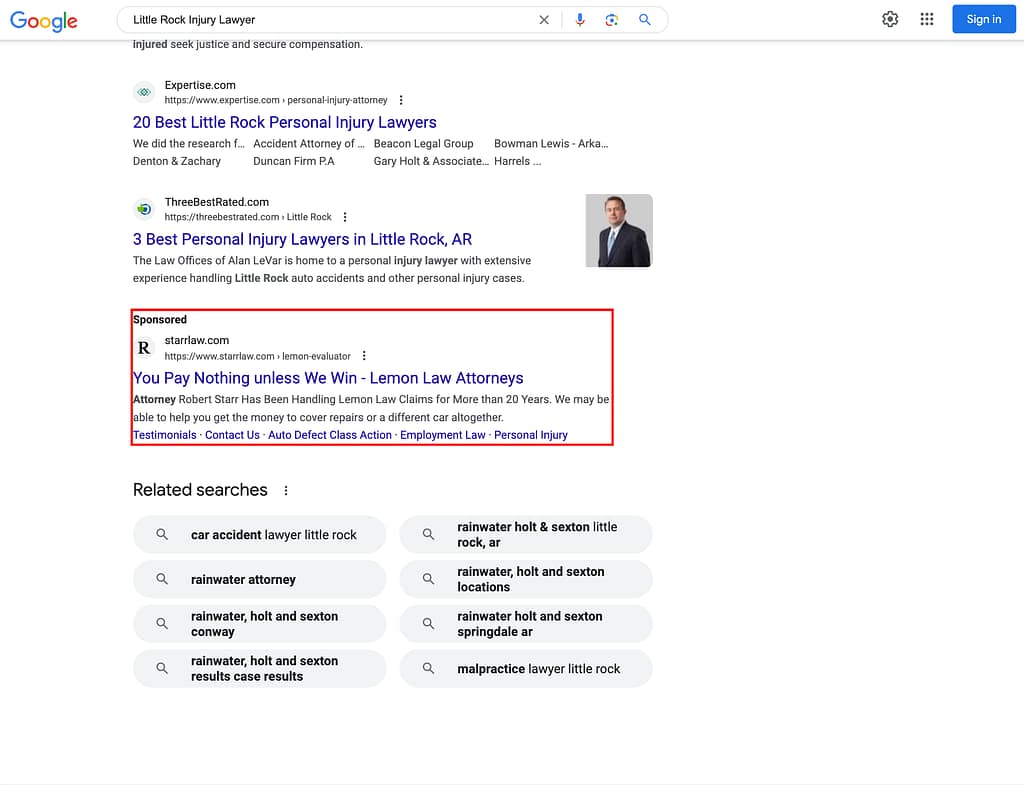Search rainwater, holt and sexton locations
Screen dimensions: 1024x785
click(x=526, y=579)
